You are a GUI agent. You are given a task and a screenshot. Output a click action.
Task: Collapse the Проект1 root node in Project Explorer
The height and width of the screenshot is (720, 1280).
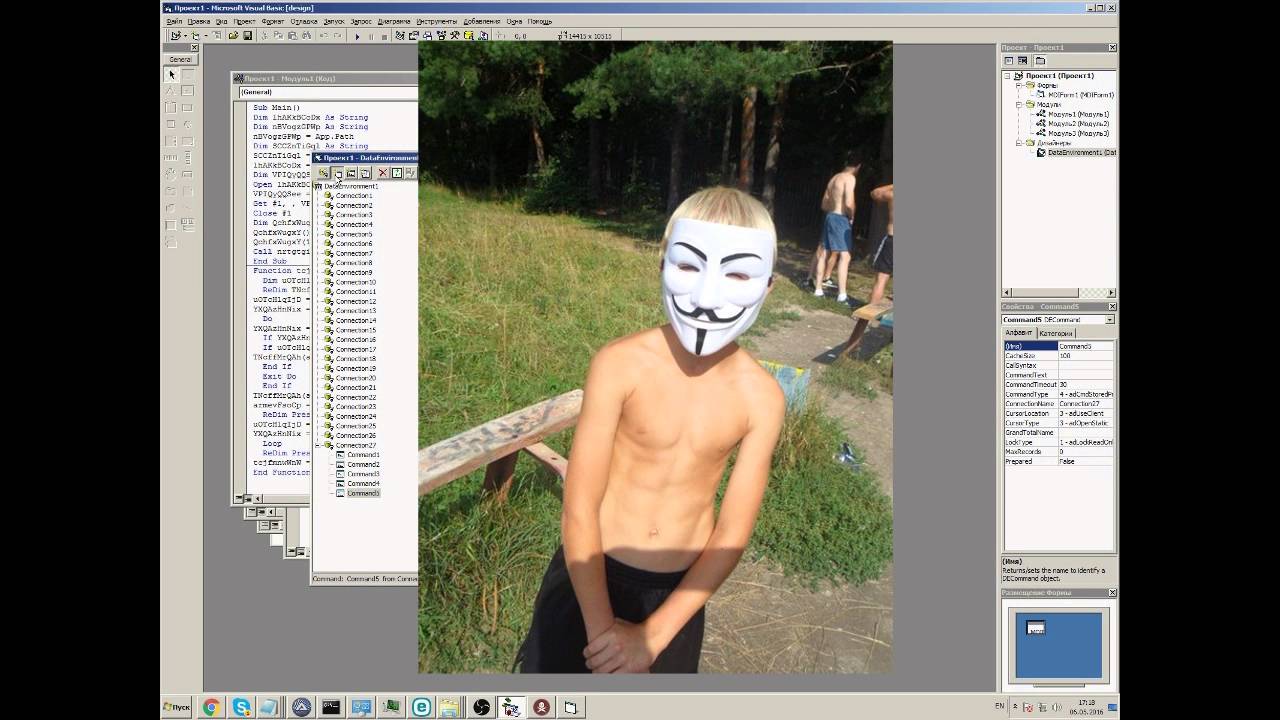pyautogui.click(x=1008, y=75)
